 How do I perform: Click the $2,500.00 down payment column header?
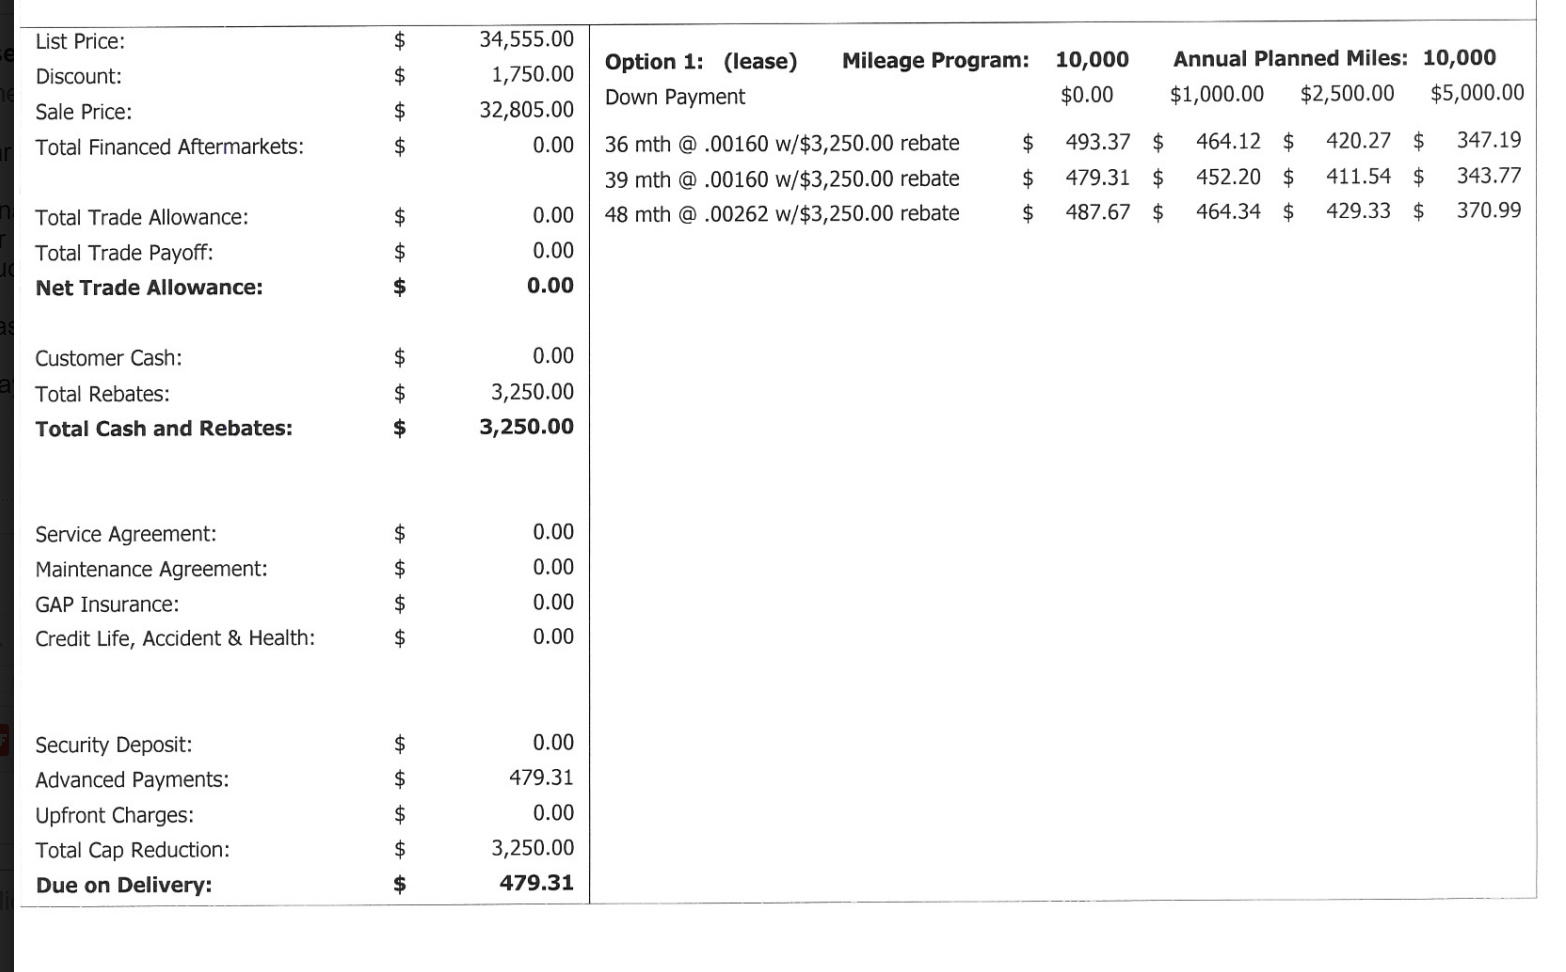click(x=1347, y=94)
